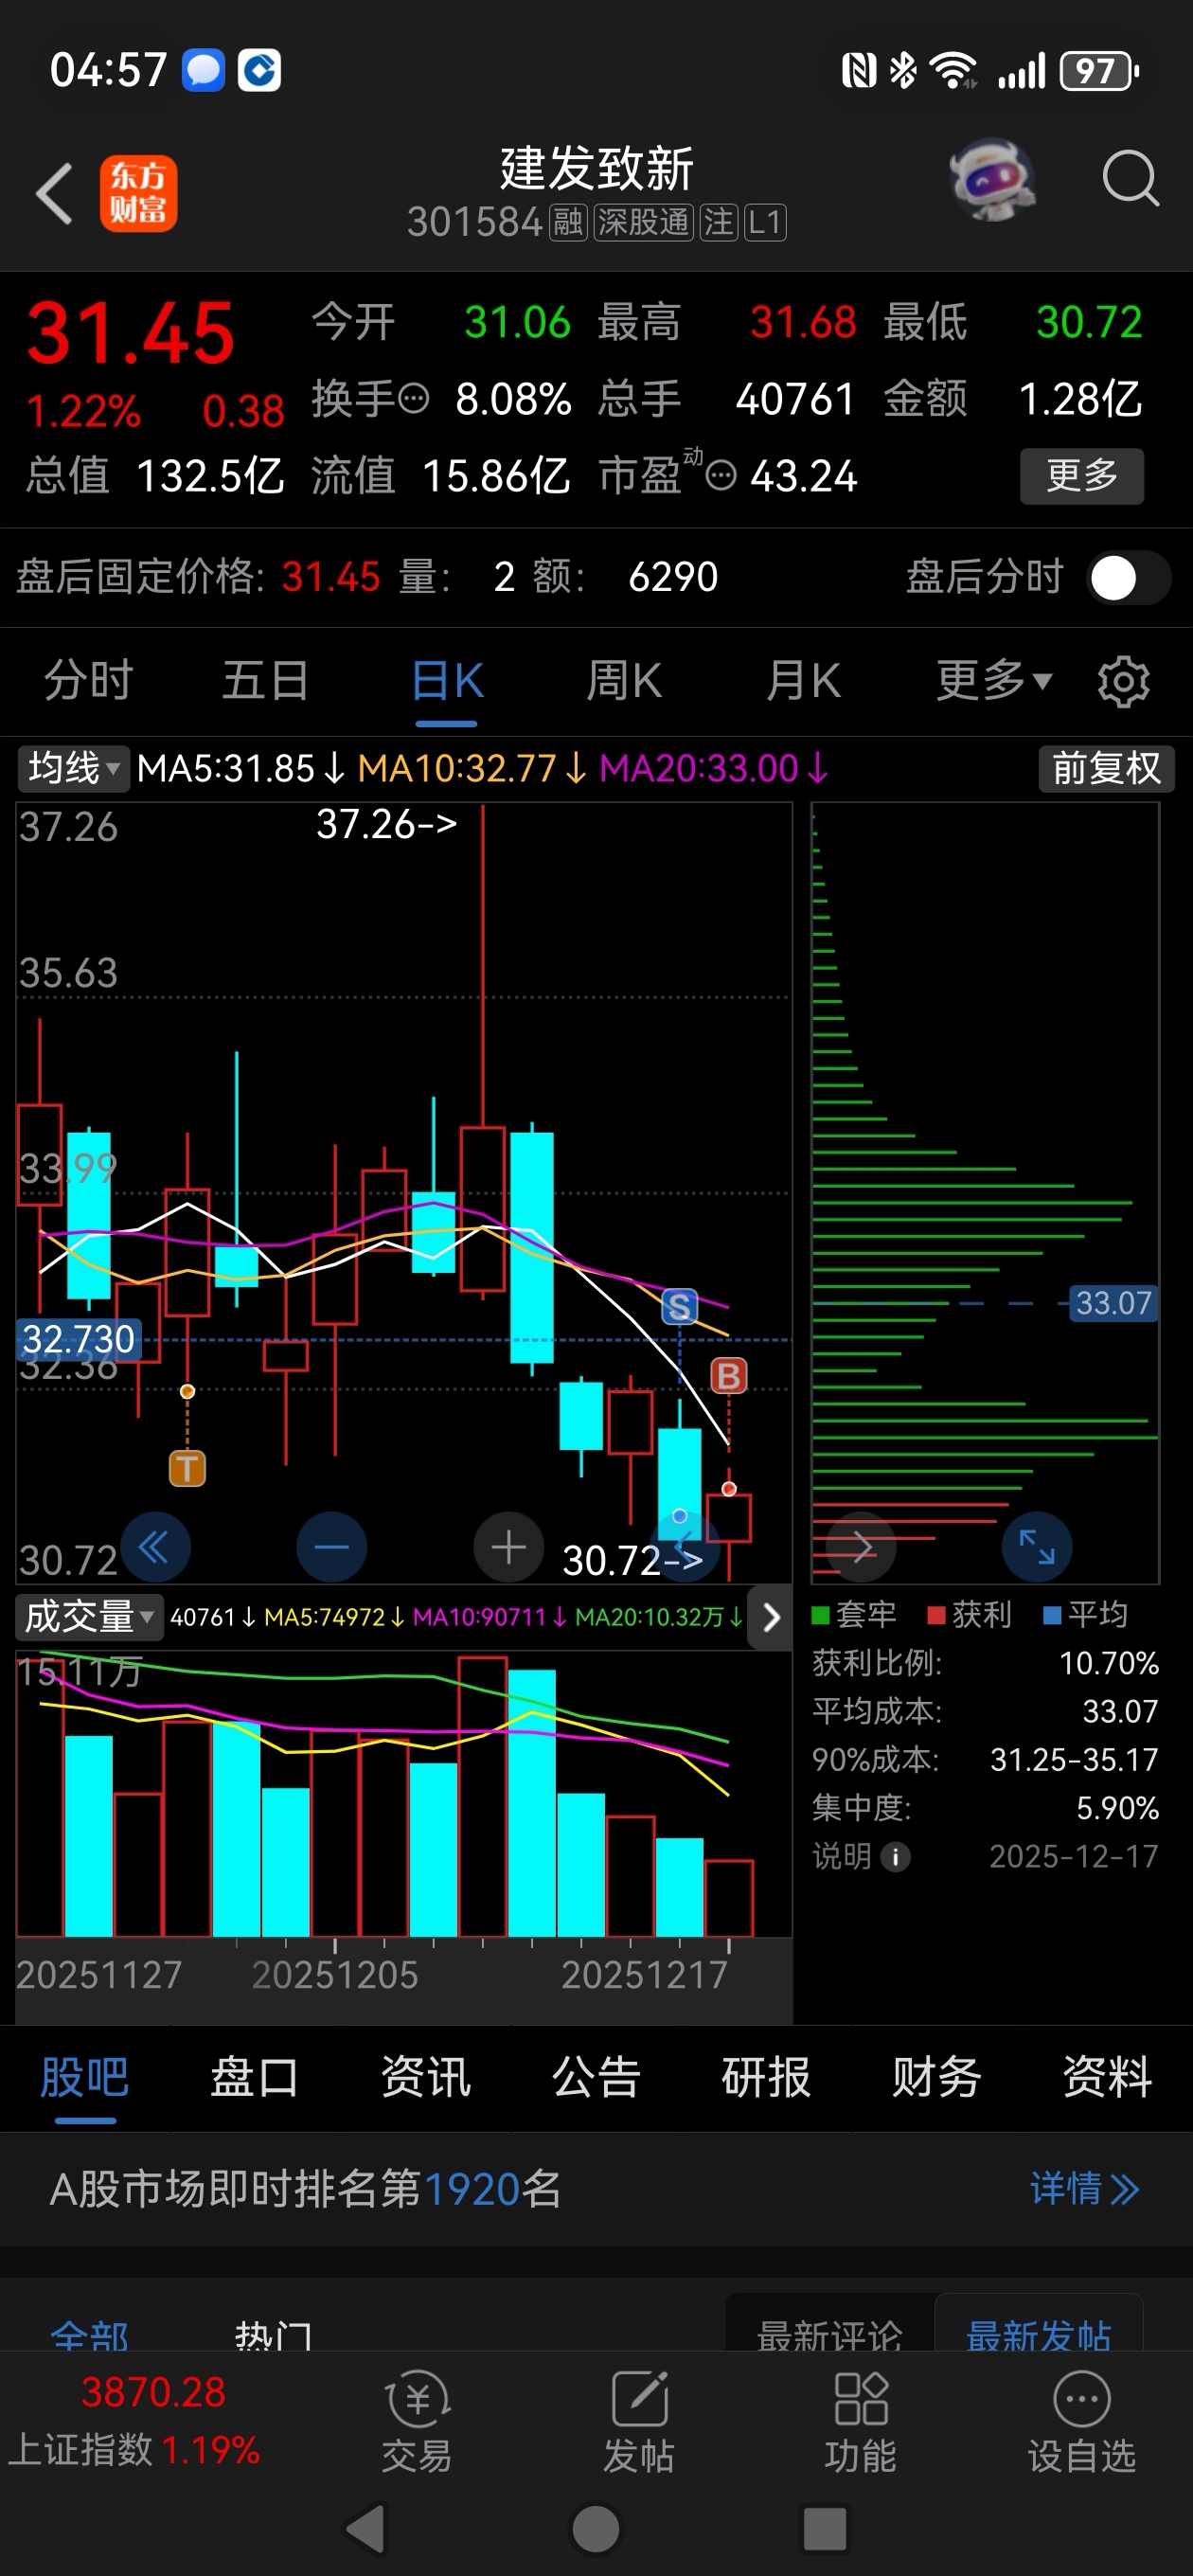Open the 公告 tab
The image size is (1193, 2576).
(x=595, y=2078)
